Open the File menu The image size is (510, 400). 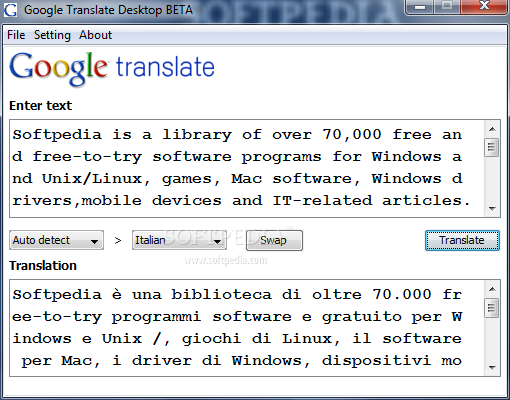coord(16,35)
